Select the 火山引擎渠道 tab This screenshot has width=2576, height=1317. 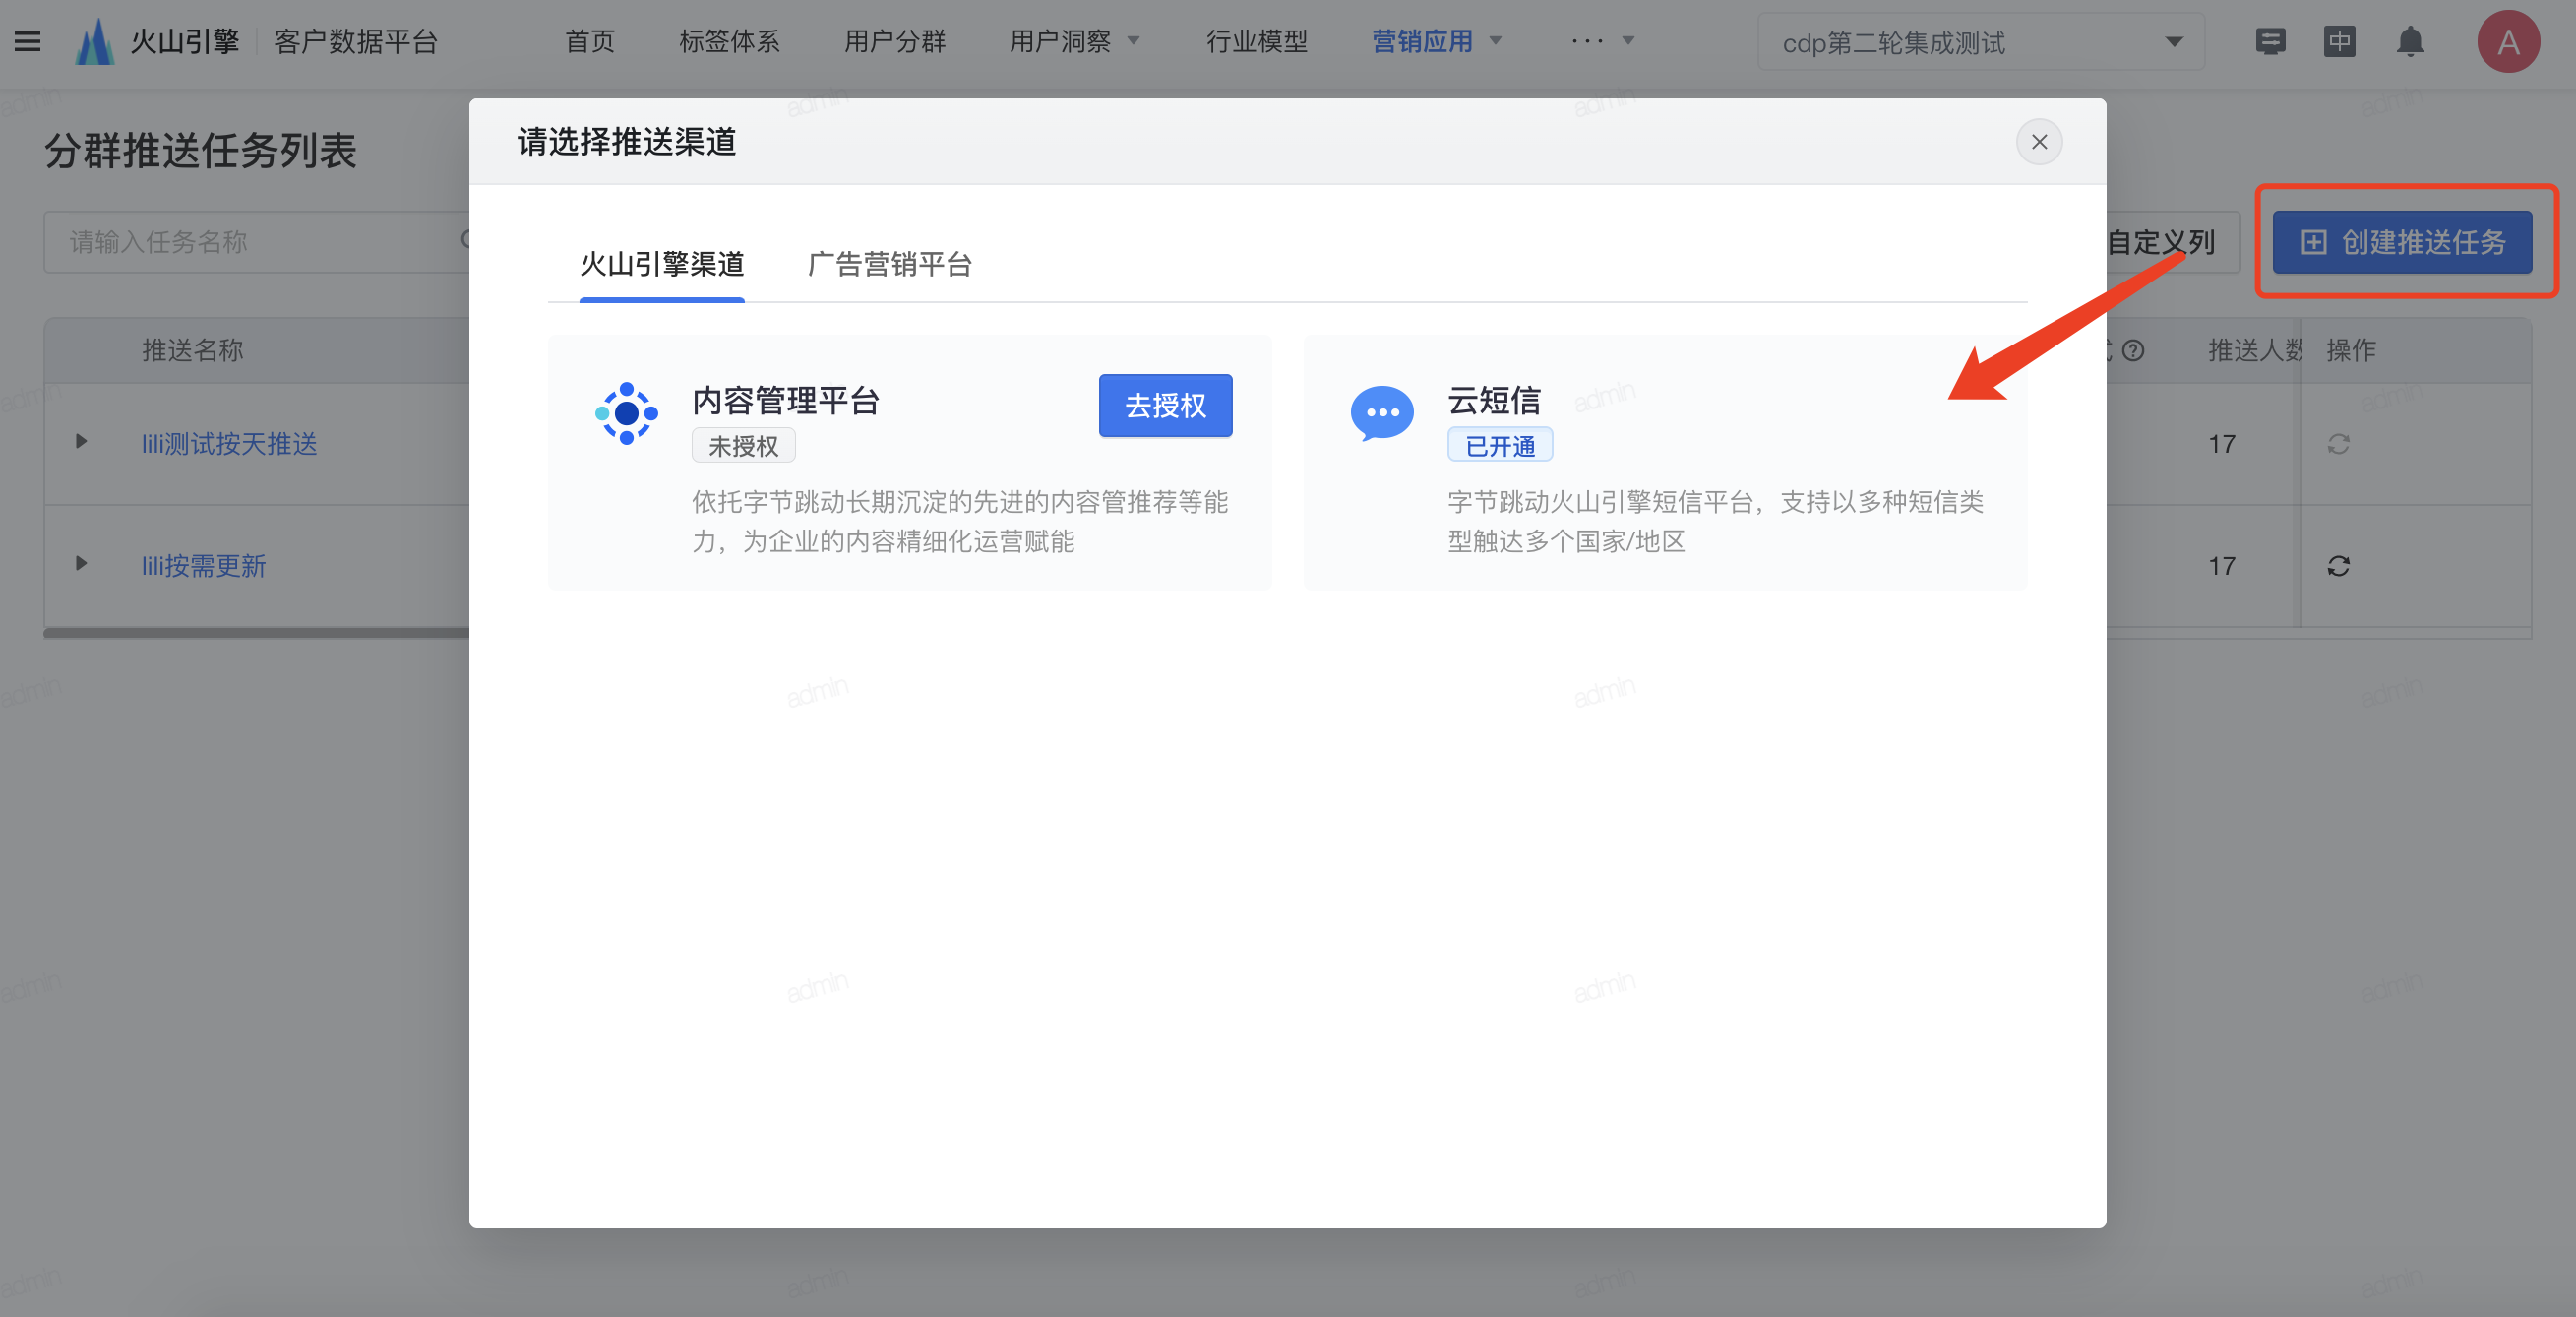click(x=662, y=264)
